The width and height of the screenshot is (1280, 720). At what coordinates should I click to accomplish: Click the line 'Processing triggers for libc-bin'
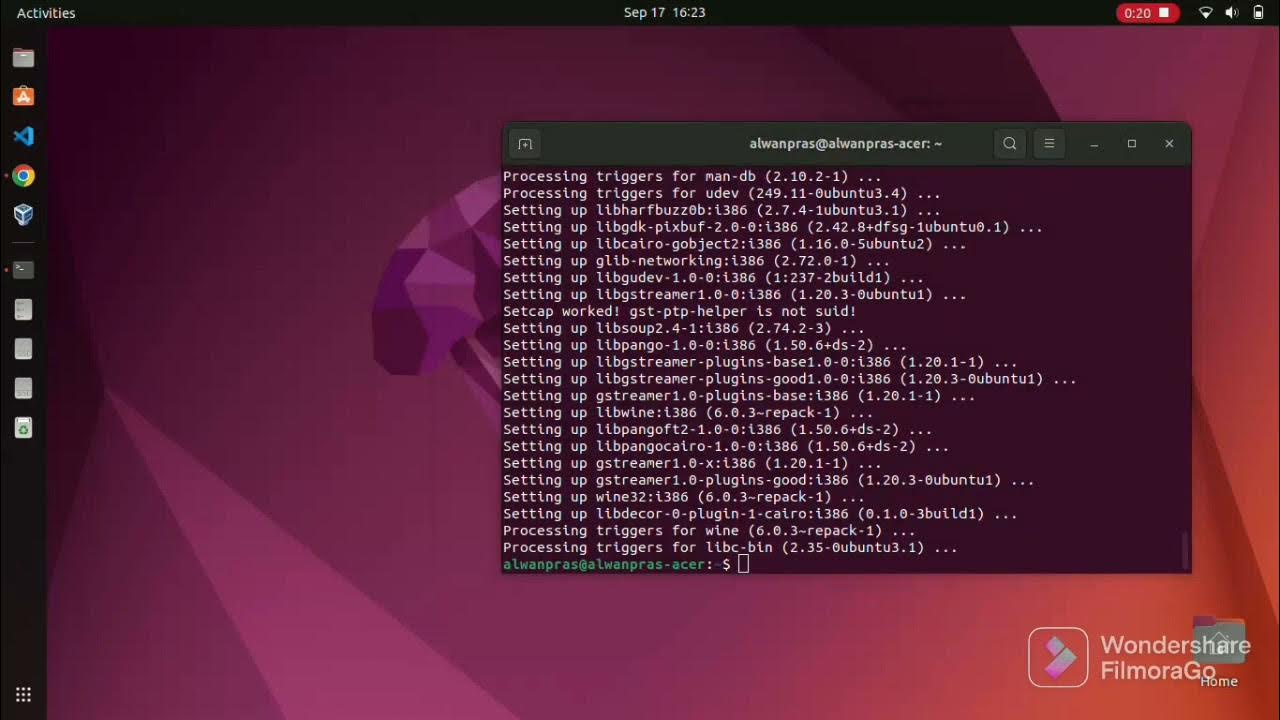point(730,548)
